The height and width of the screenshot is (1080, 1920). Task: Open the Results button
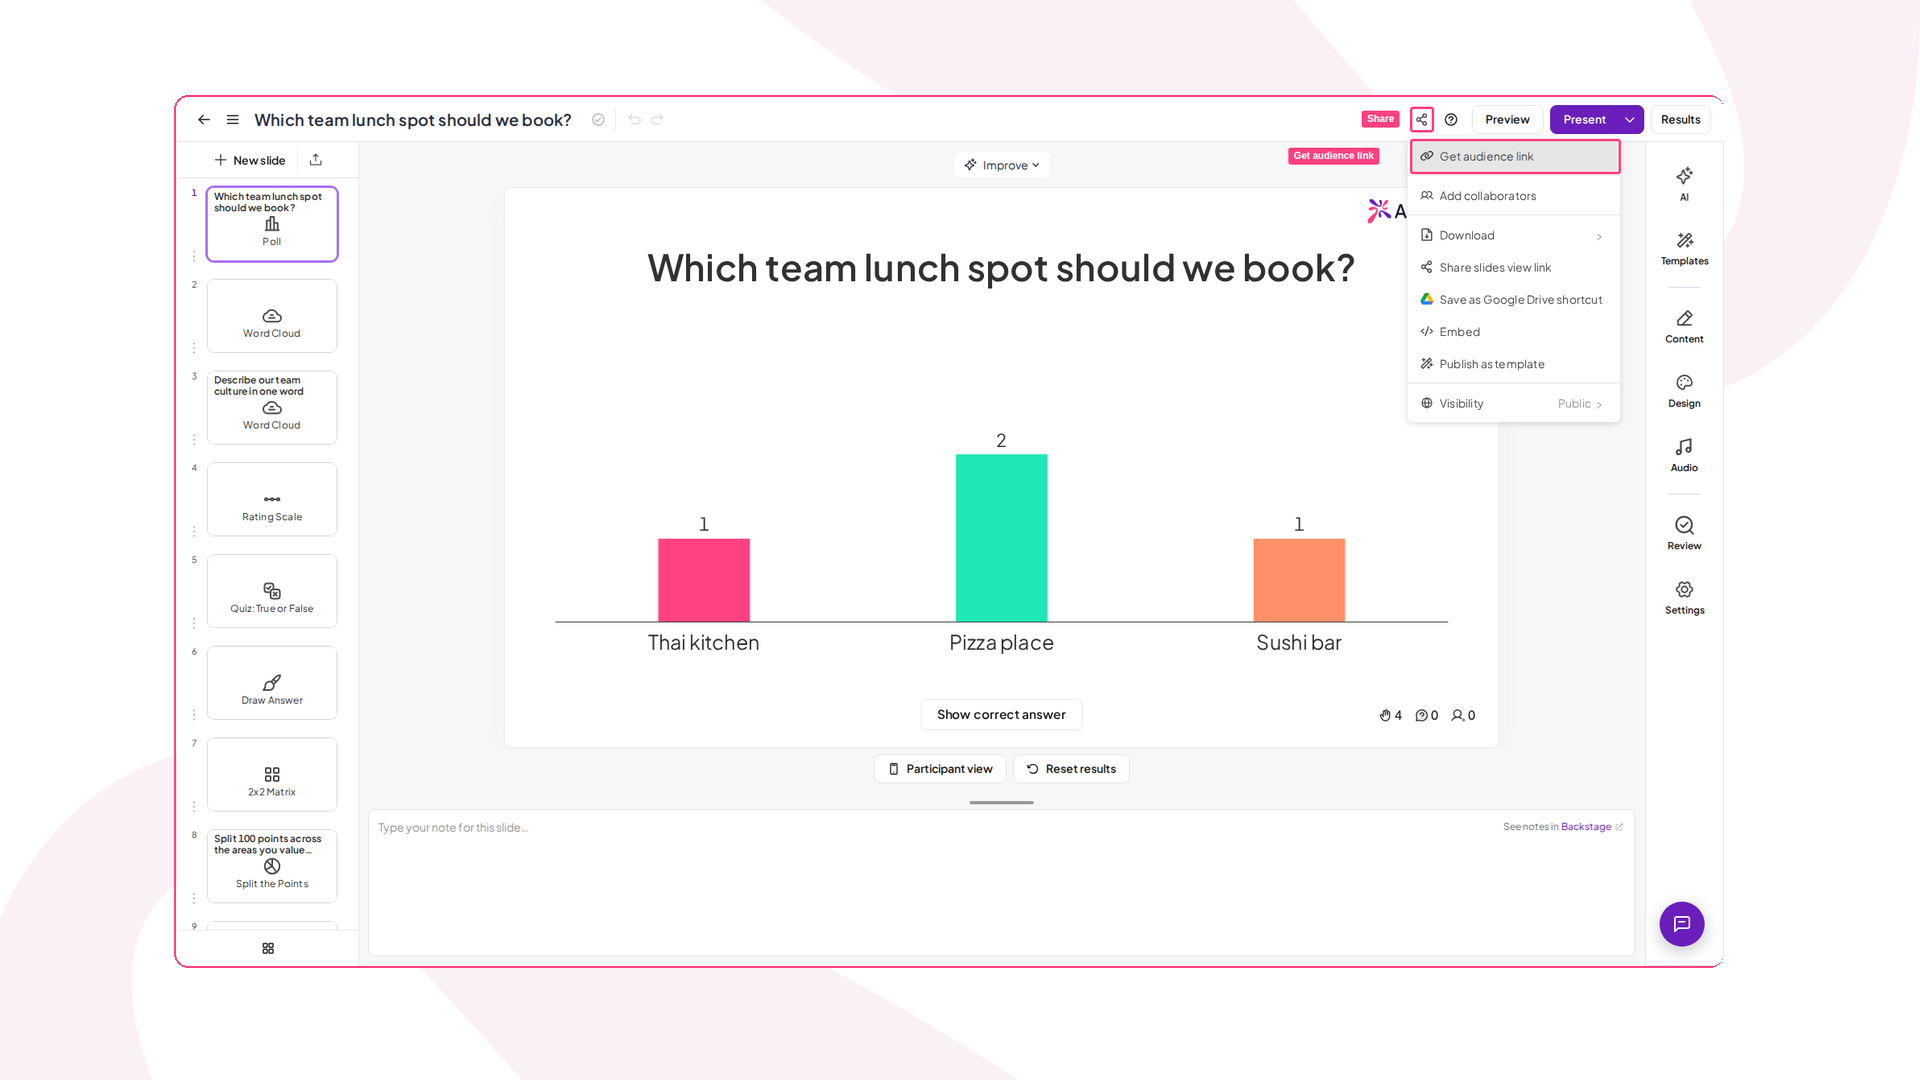click(1680, 120)
